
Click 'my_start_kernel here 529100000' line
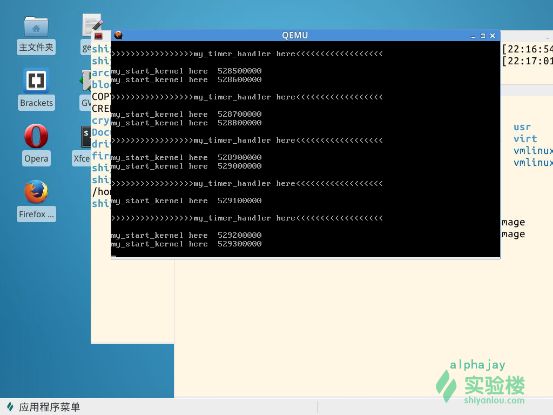pyautogui.click(x=187, y=201)
